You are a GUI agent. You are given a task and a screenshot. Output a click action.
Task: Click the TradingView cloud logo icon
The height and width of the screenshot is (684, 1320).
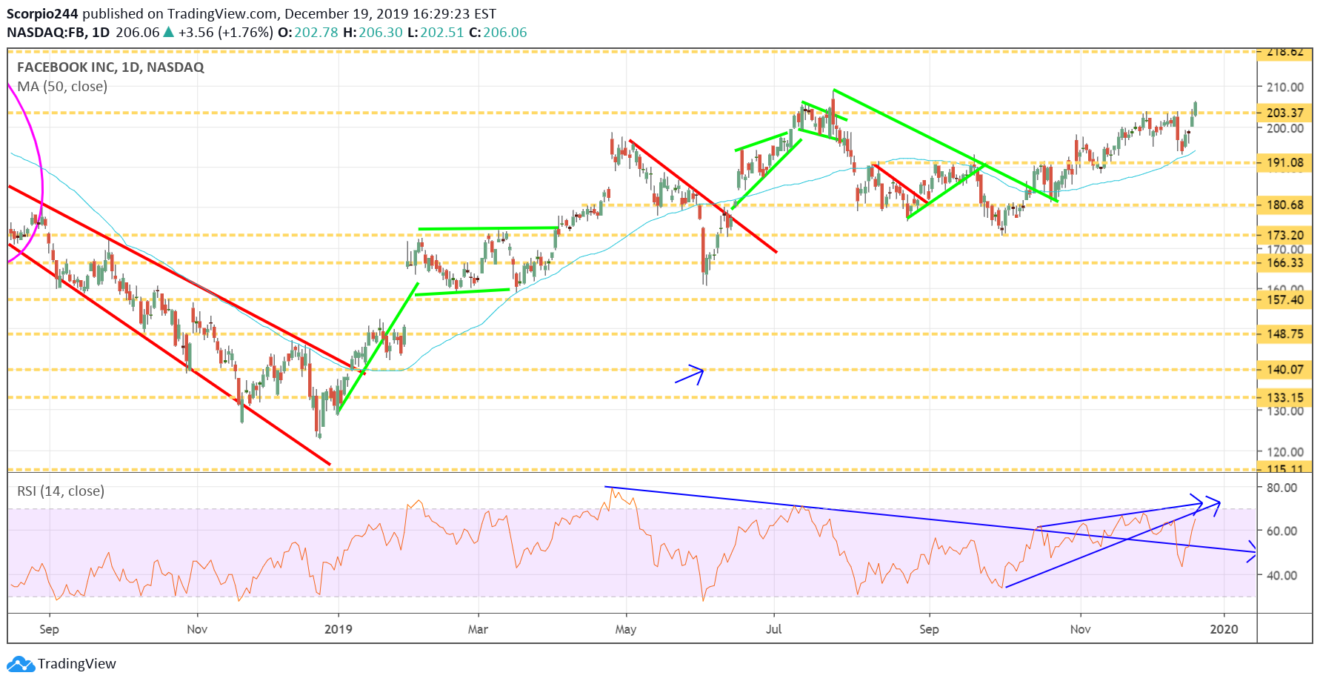pyautogui.click(x=19, y=664)
